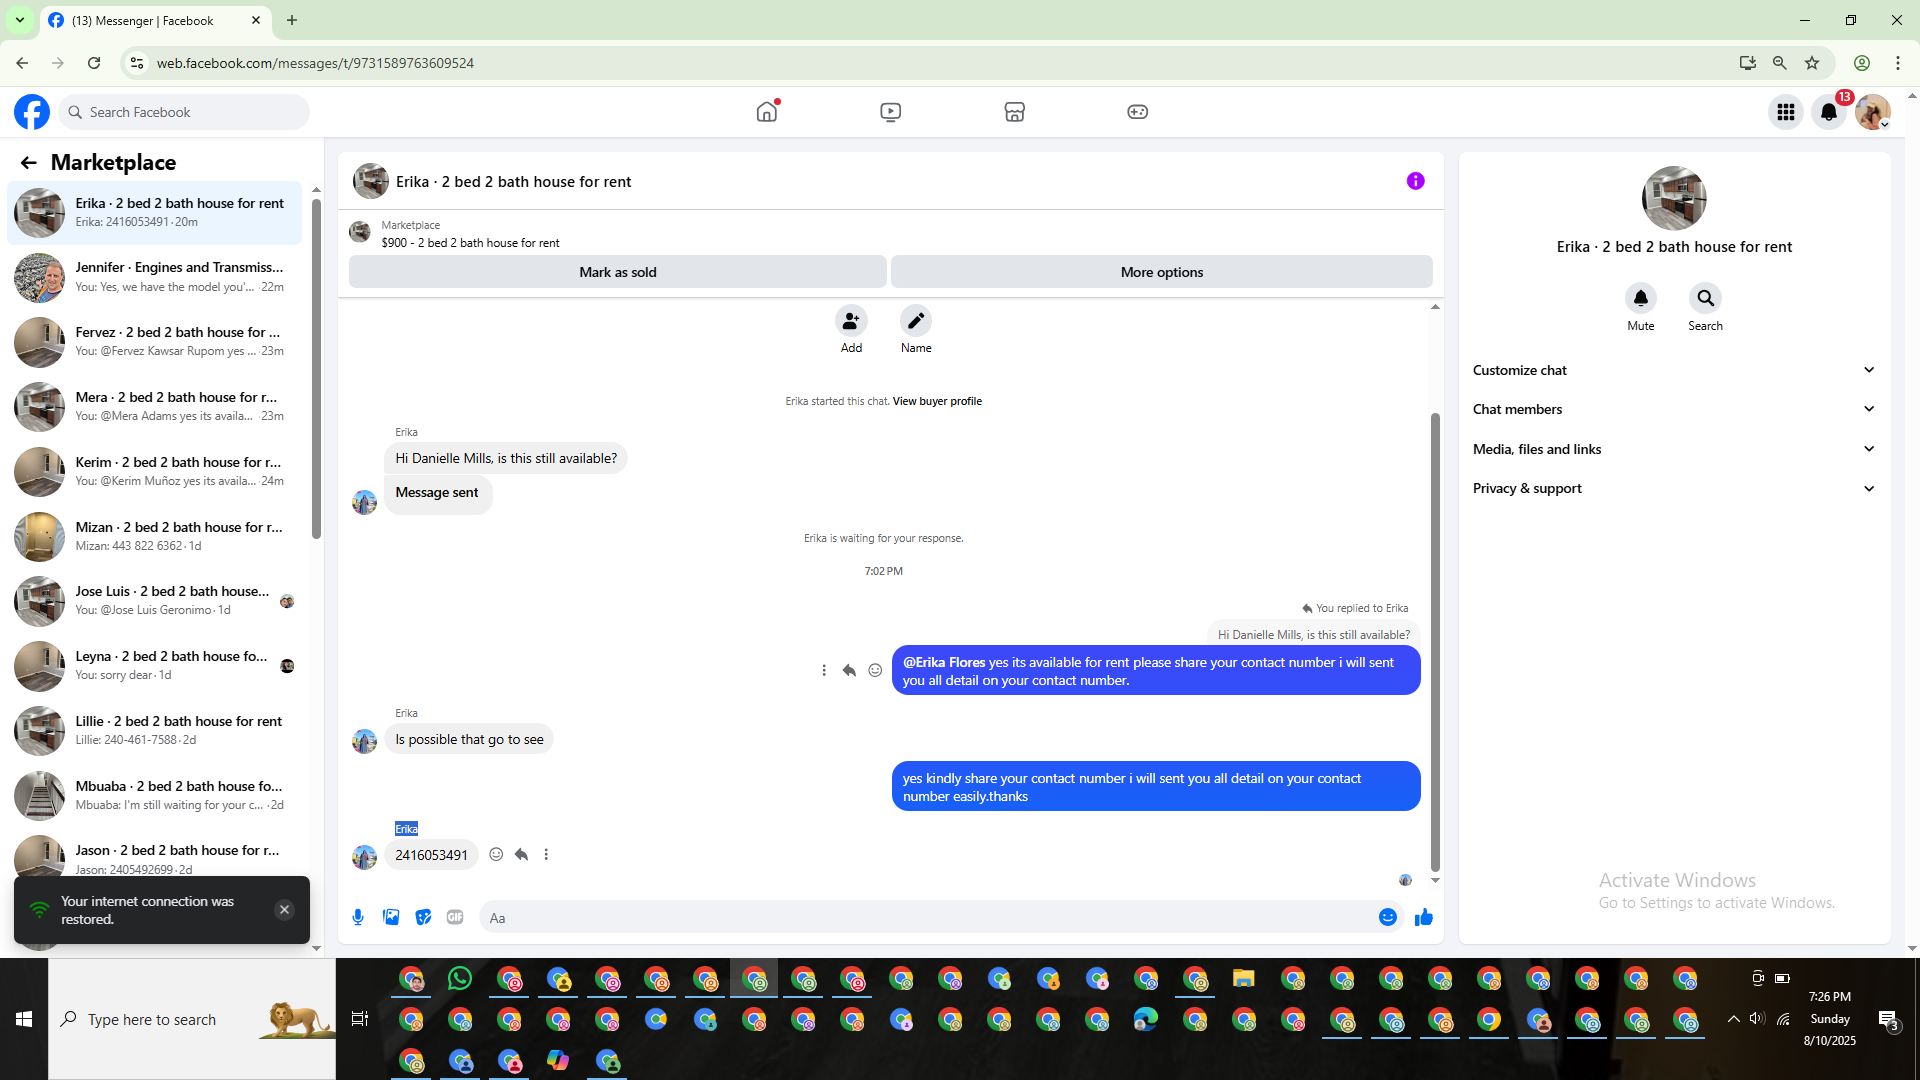Click the notifications bell icon
This screenshot has height=1080, width=1920.
1828,112
